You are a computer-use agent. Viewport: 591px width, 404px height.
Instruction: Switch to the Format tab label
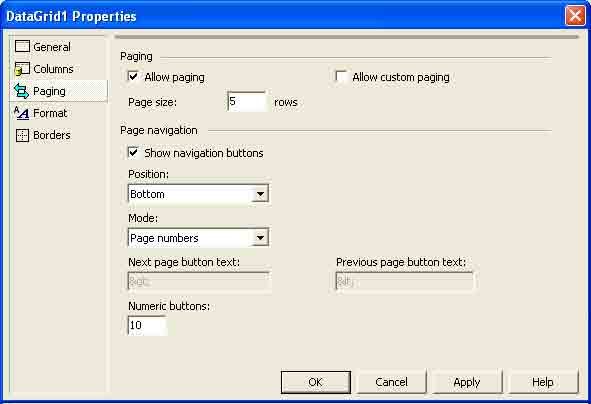[50, 113]
